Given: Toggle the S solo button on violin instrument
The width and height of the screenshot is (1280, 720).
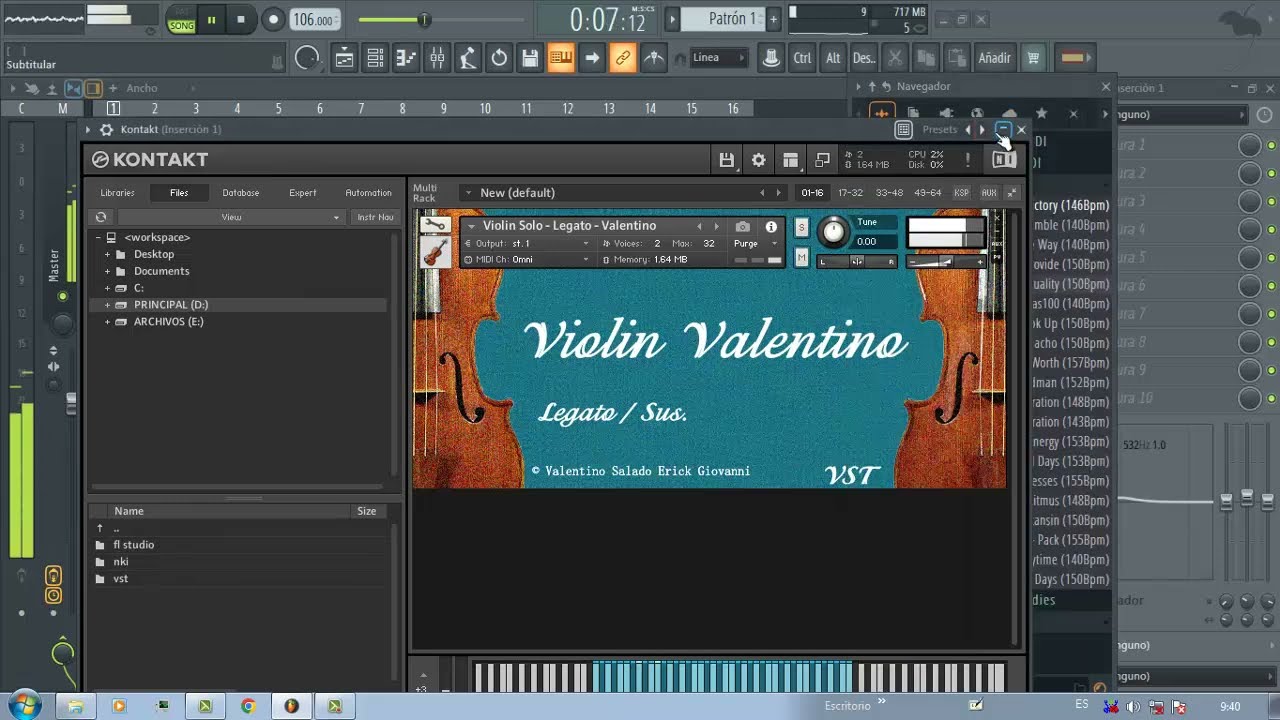Looking at the screenshot, I should tap(801, 227).
